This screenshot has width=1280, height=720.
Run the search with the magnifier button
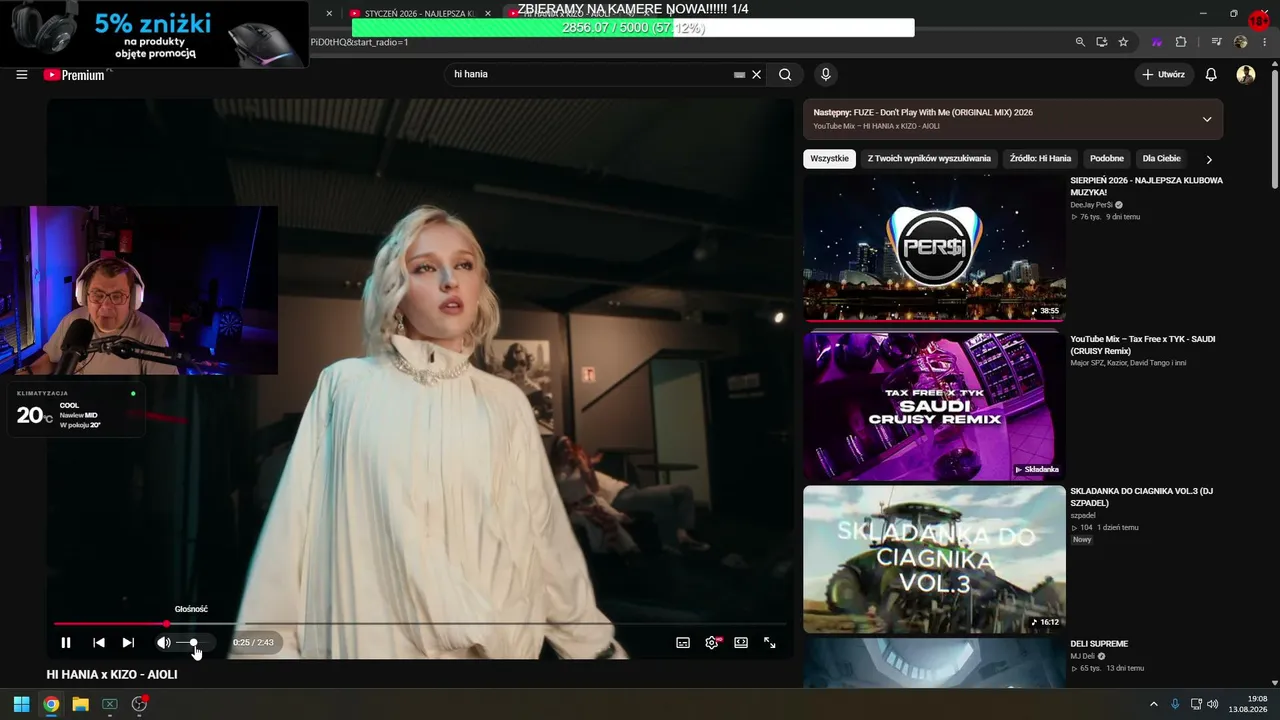click(x=785, y=74)
